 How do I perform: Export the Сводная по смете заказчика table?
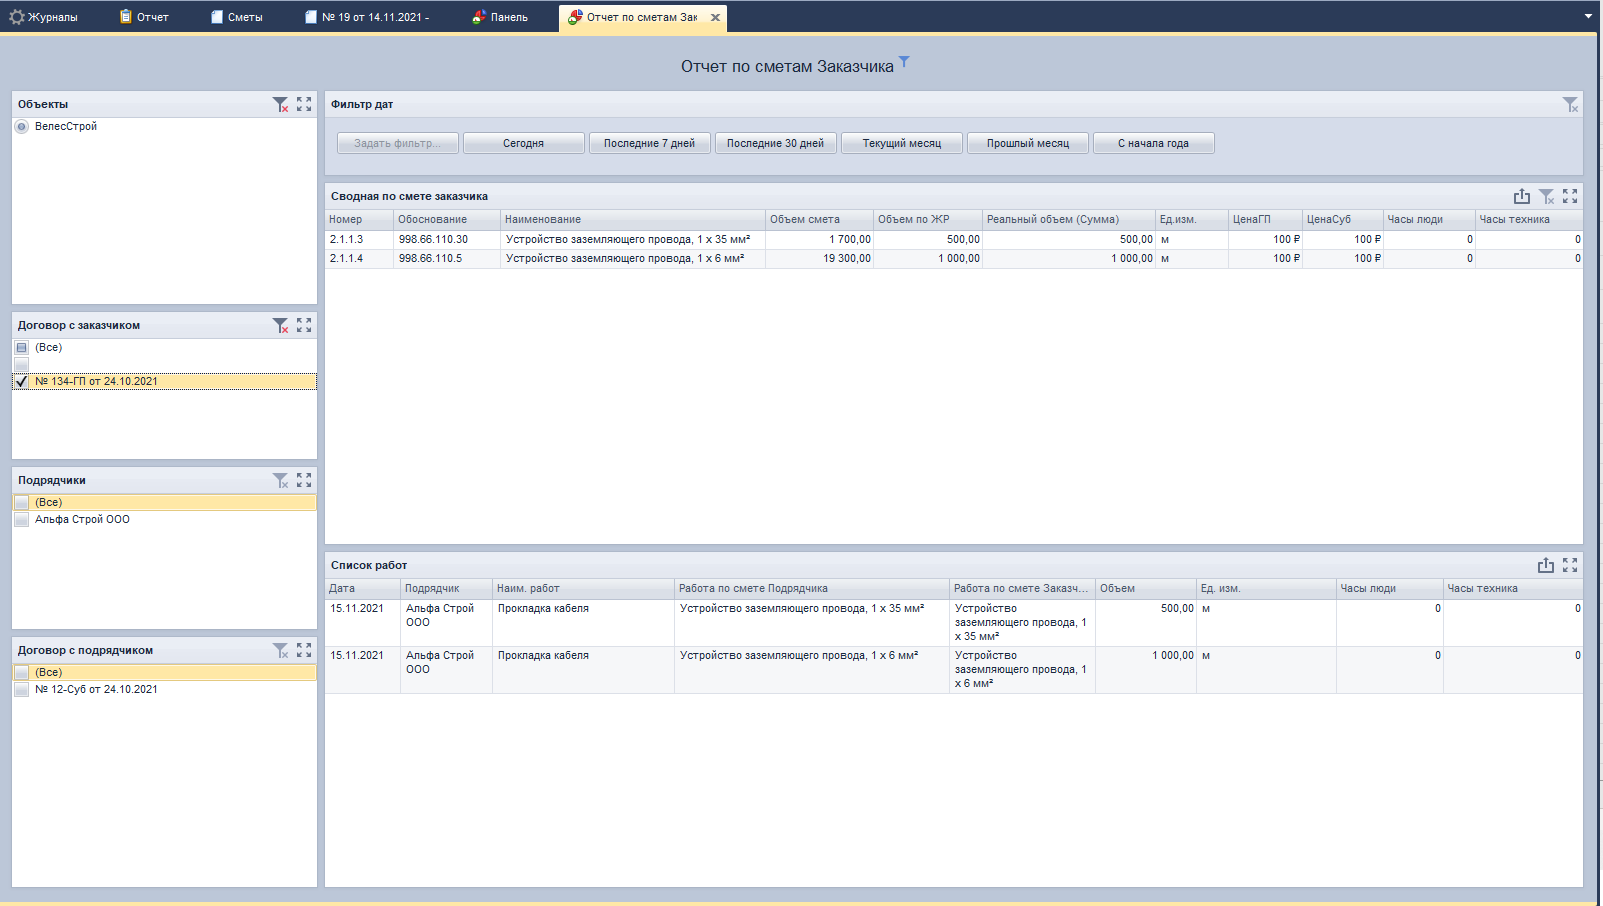coord(1521,196)
